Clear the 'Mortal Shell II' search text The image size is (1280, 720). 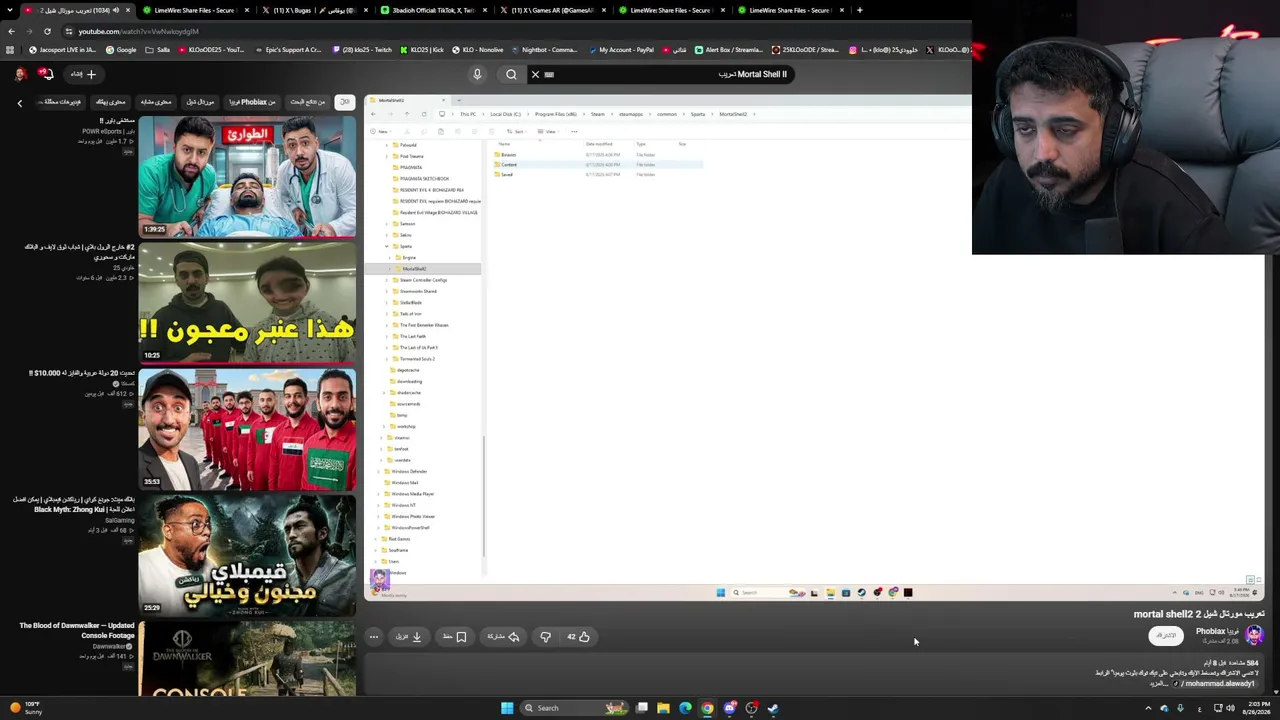pos(535,74)
